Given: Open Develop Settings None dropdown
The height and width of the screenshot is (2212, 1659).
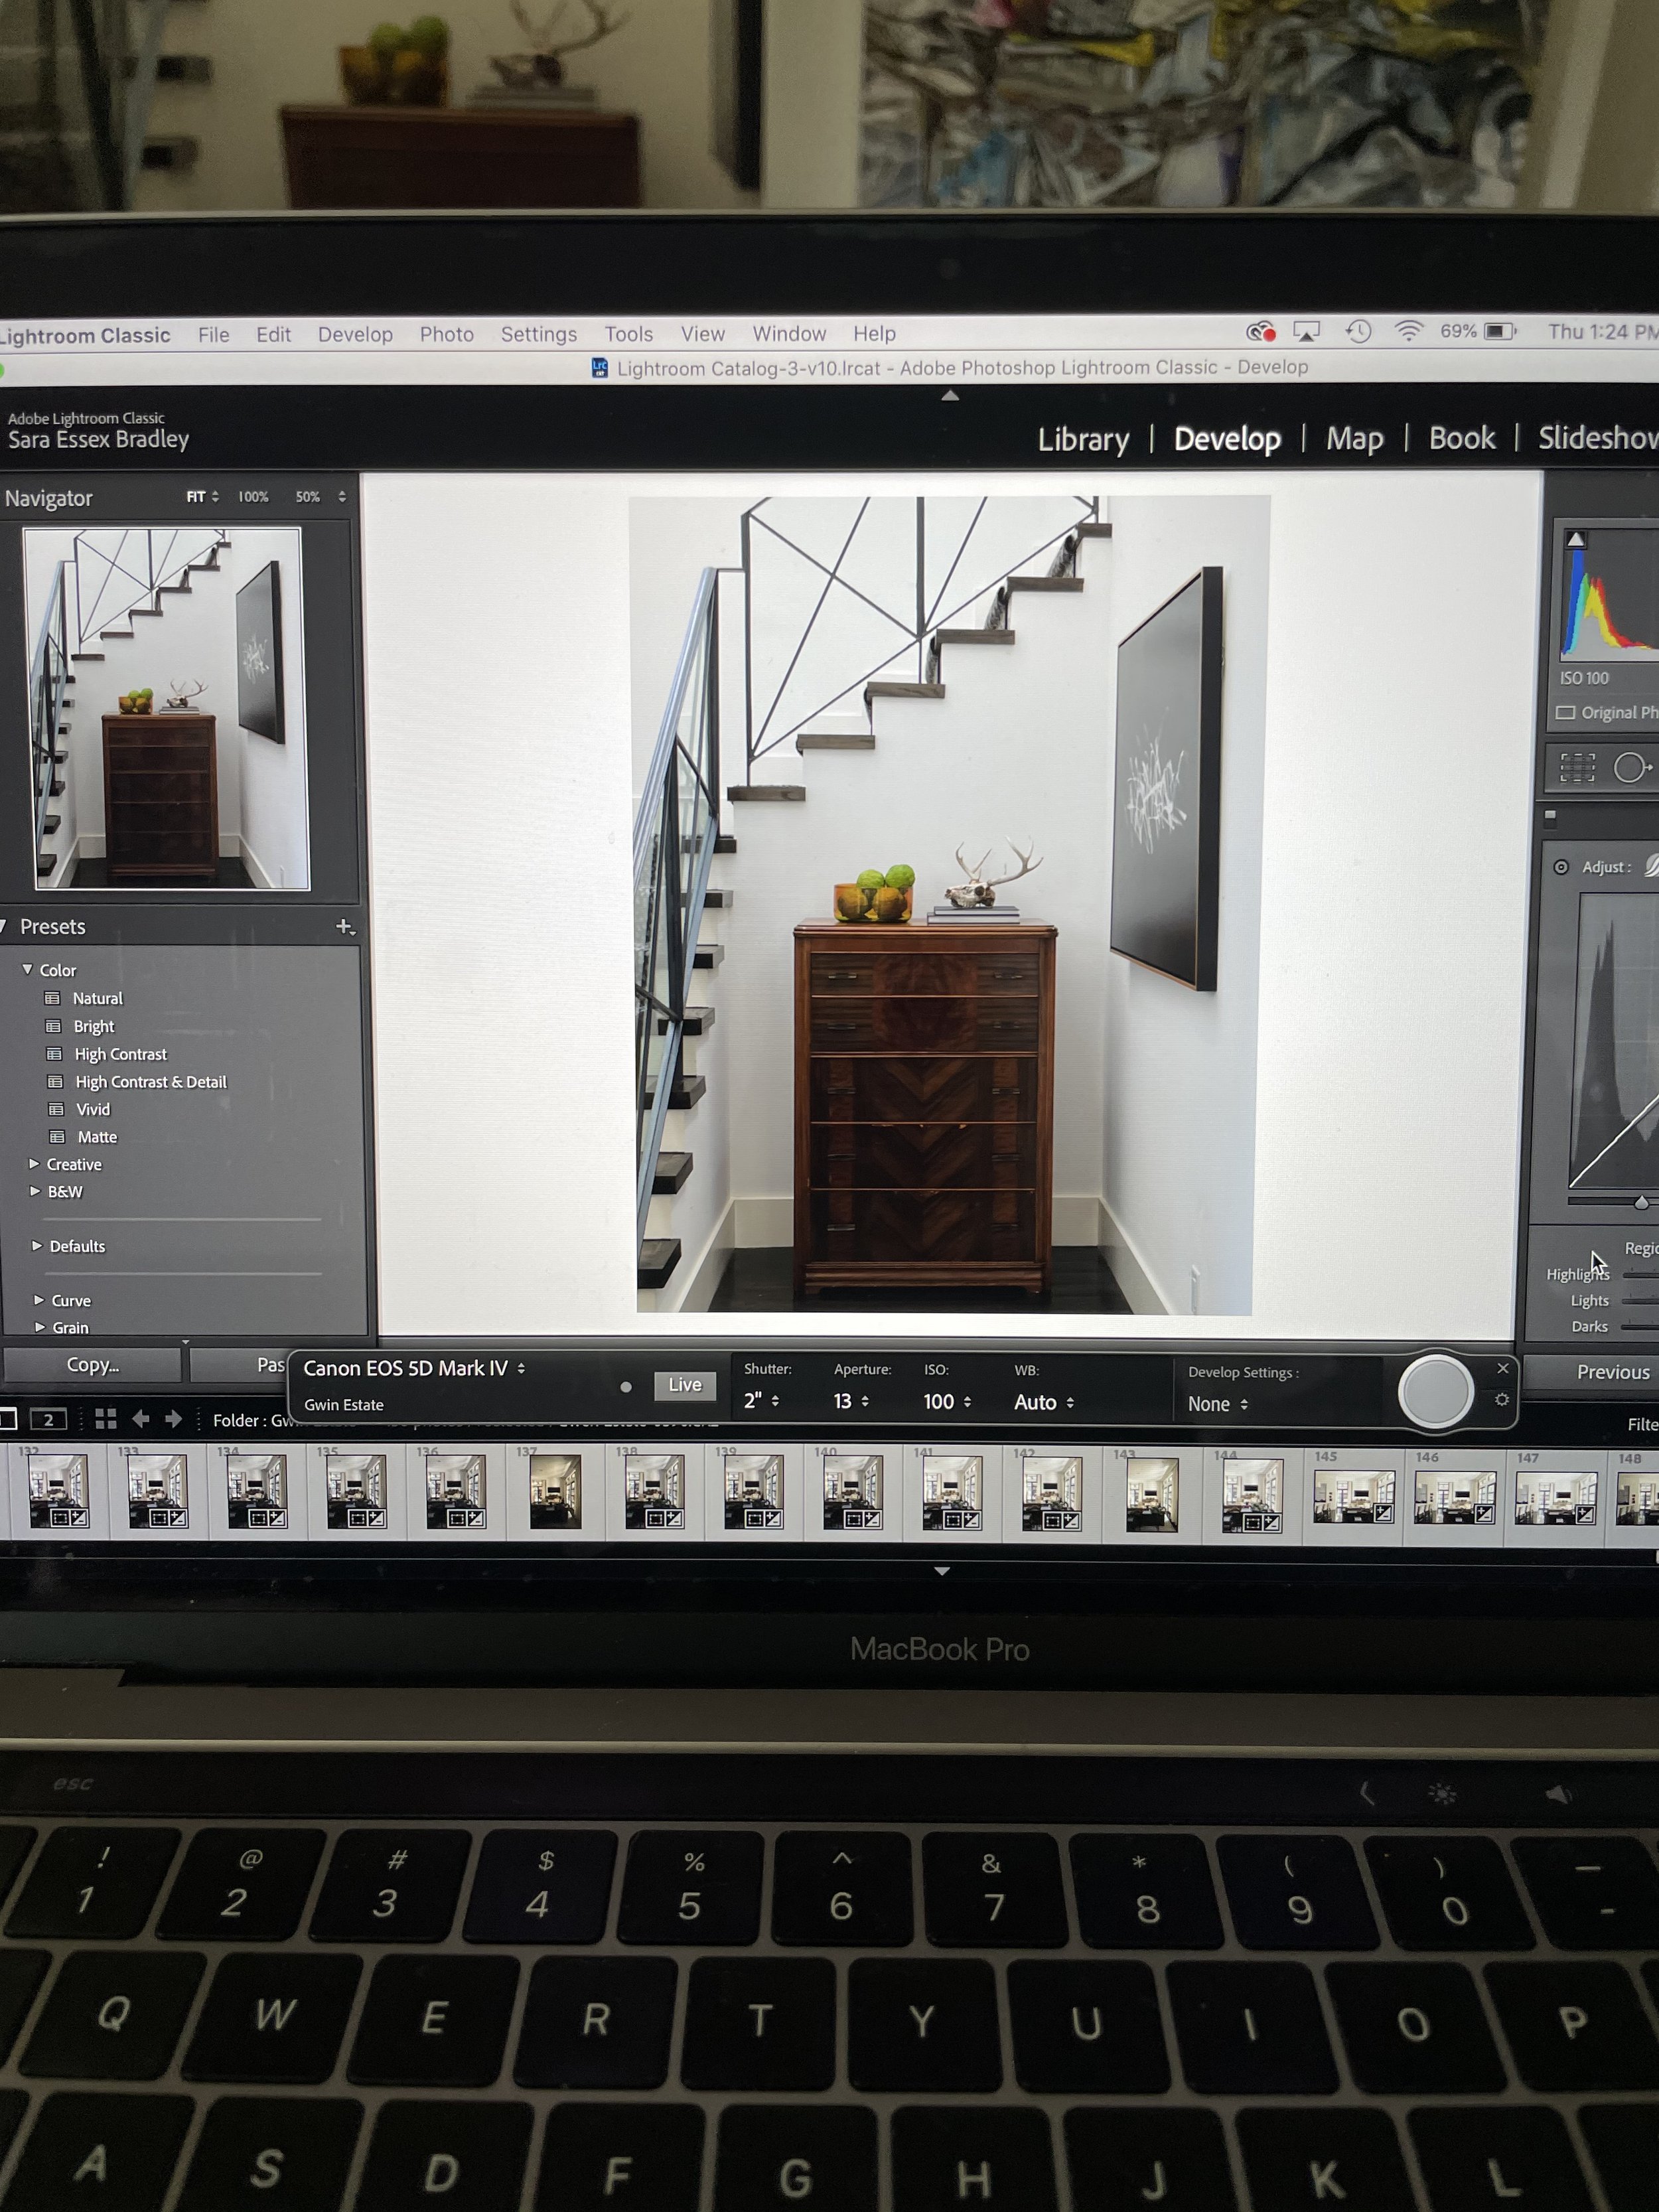Looking at the screenshot, I should (1217, 1404).
